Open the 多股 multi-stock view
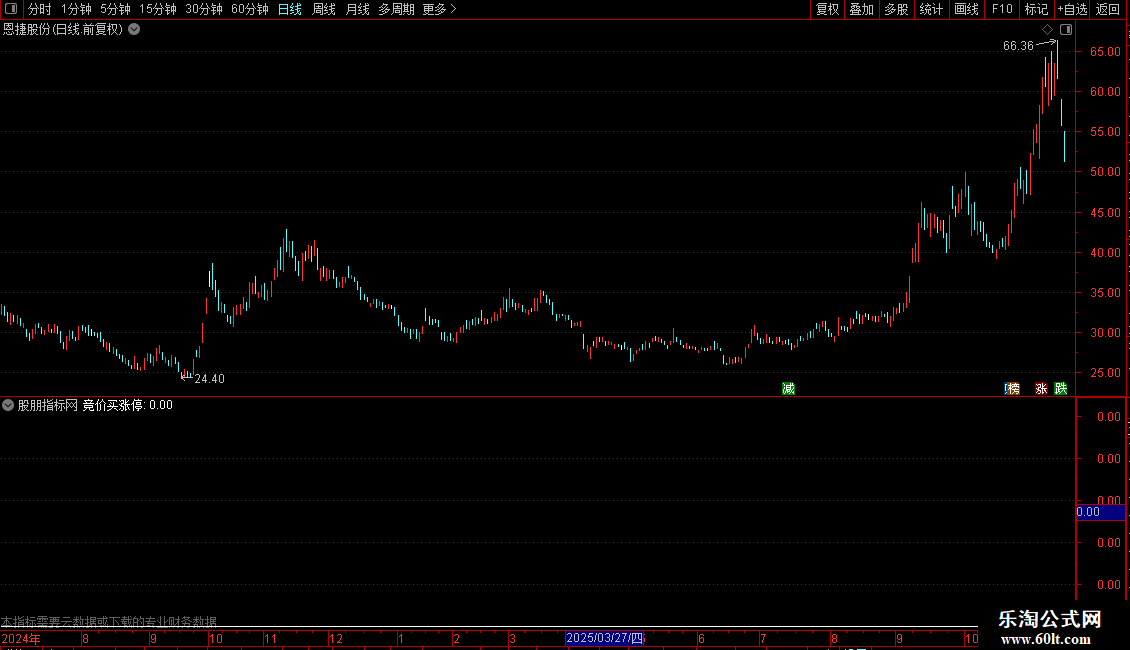This screenshot has height=650, width=1130. (x=897, y=9)
